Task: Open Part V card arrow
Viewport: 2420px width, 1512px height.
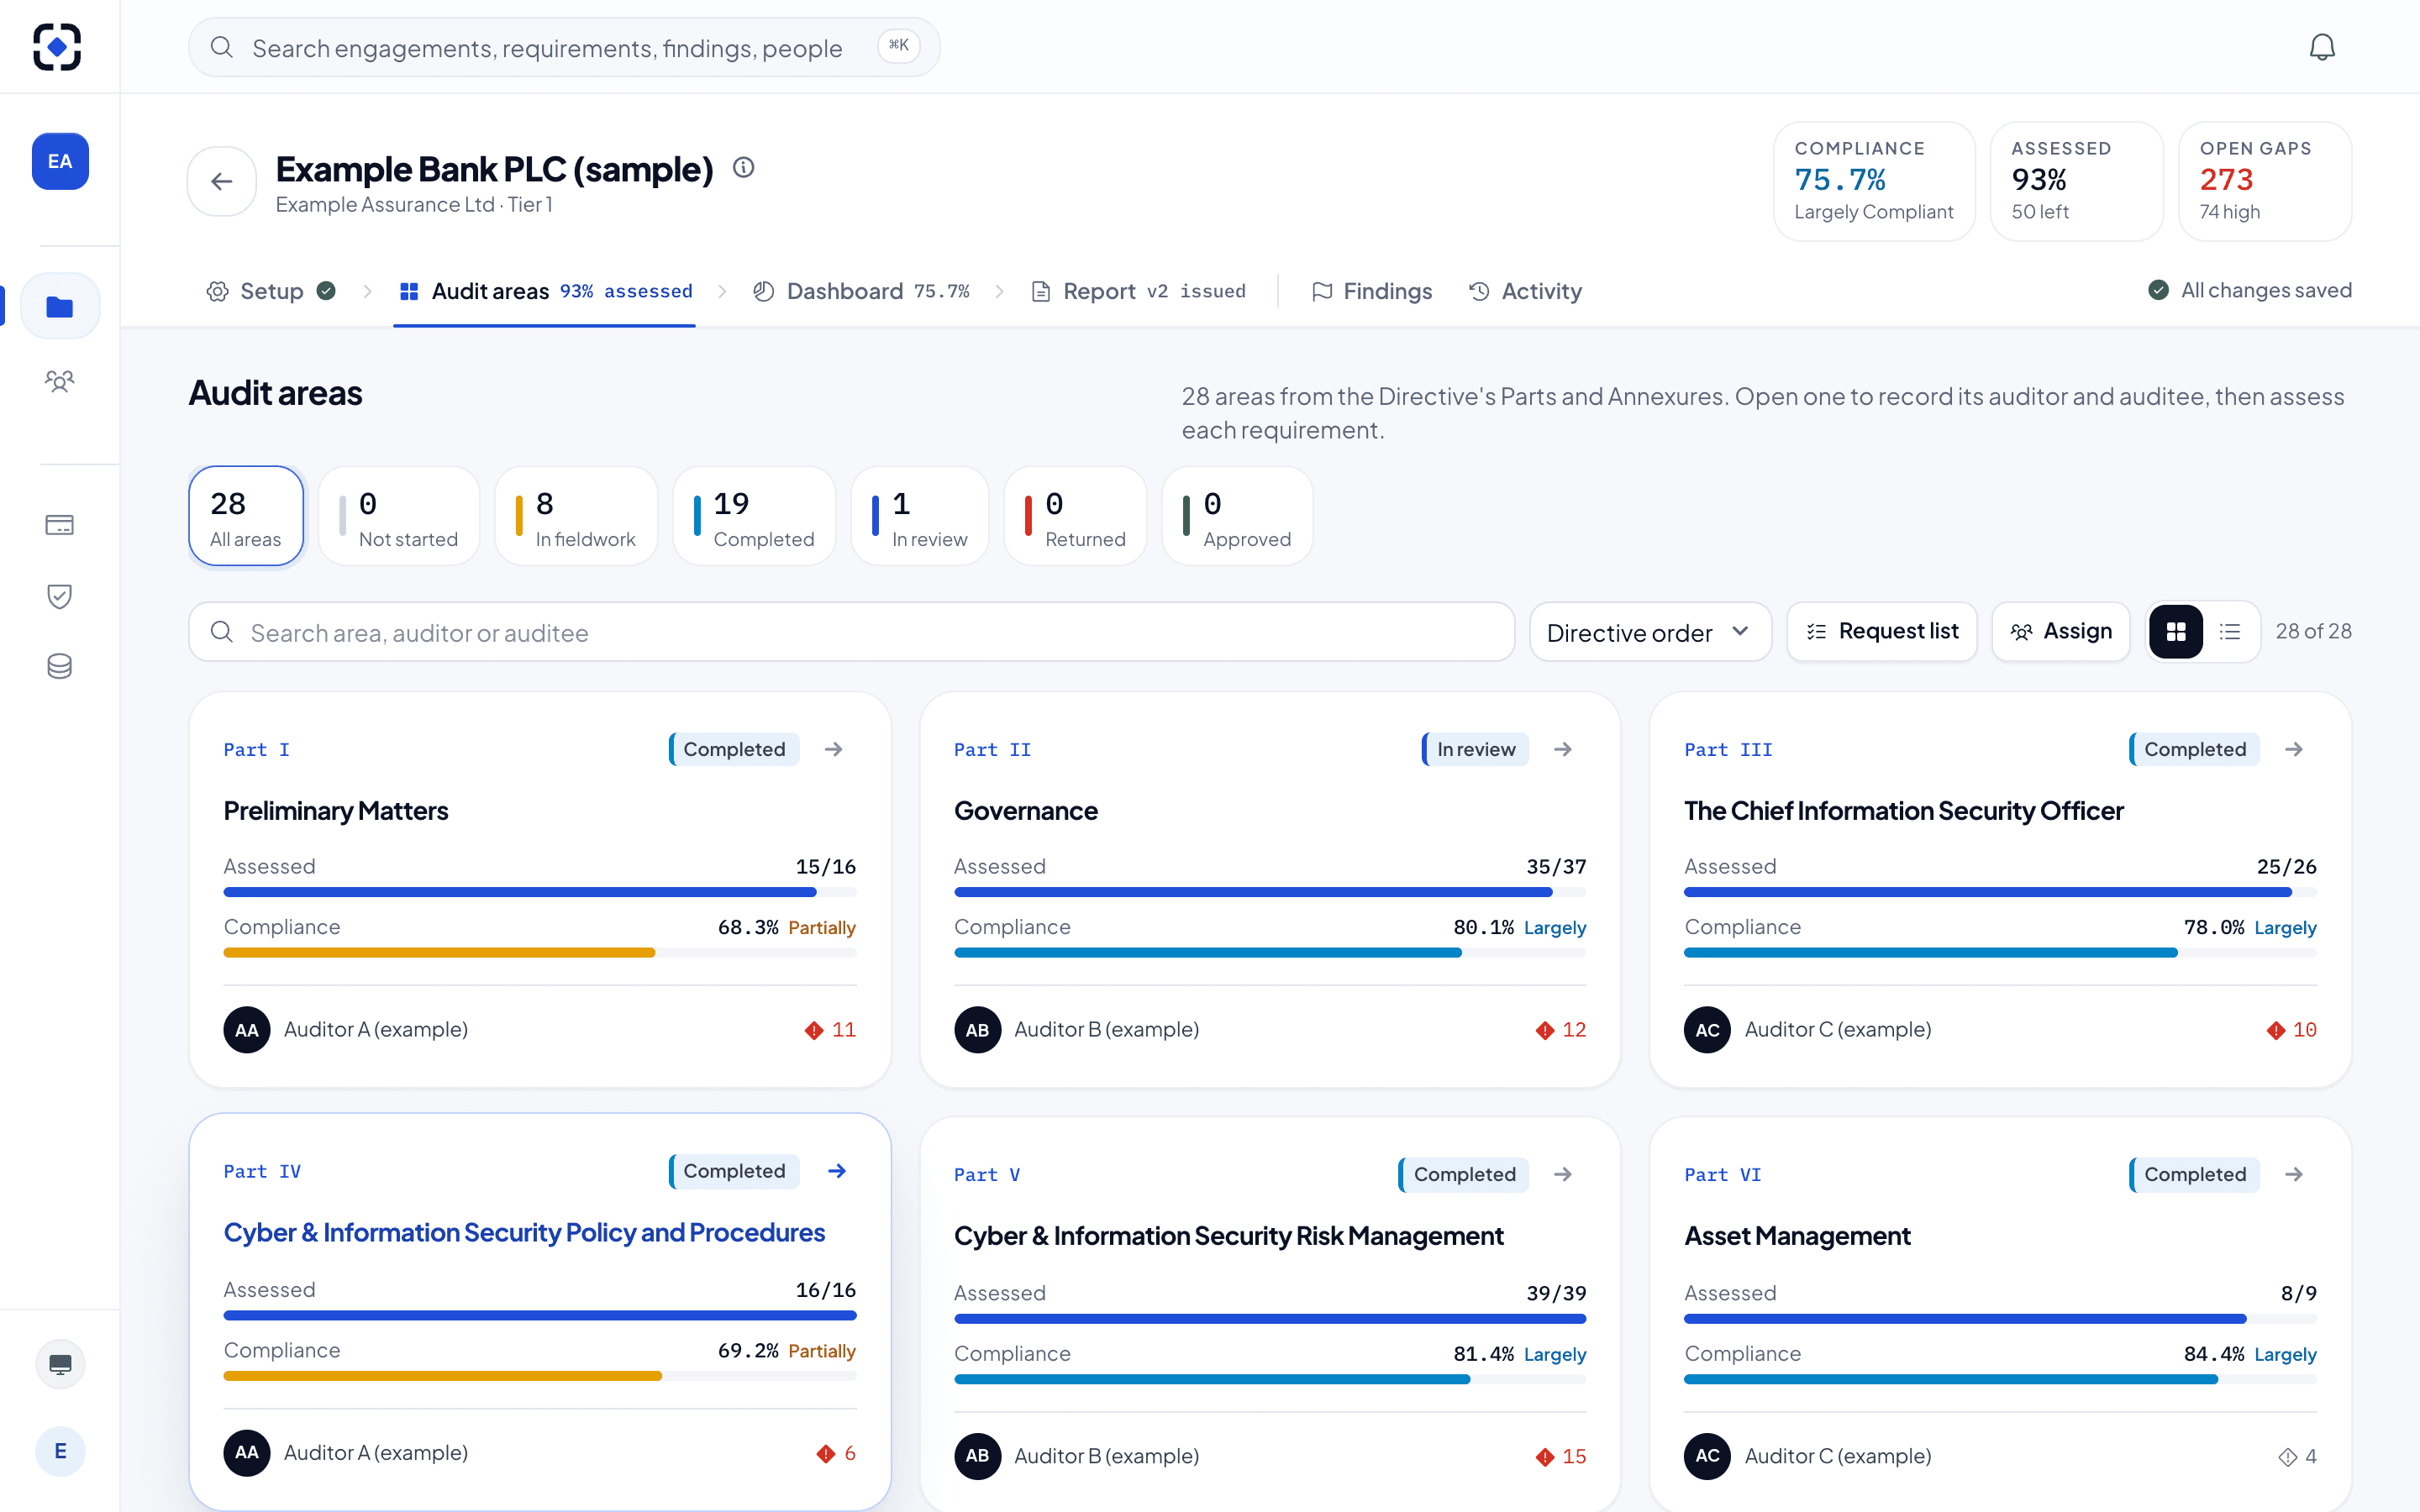Action: click(x=1563, y=1174)
